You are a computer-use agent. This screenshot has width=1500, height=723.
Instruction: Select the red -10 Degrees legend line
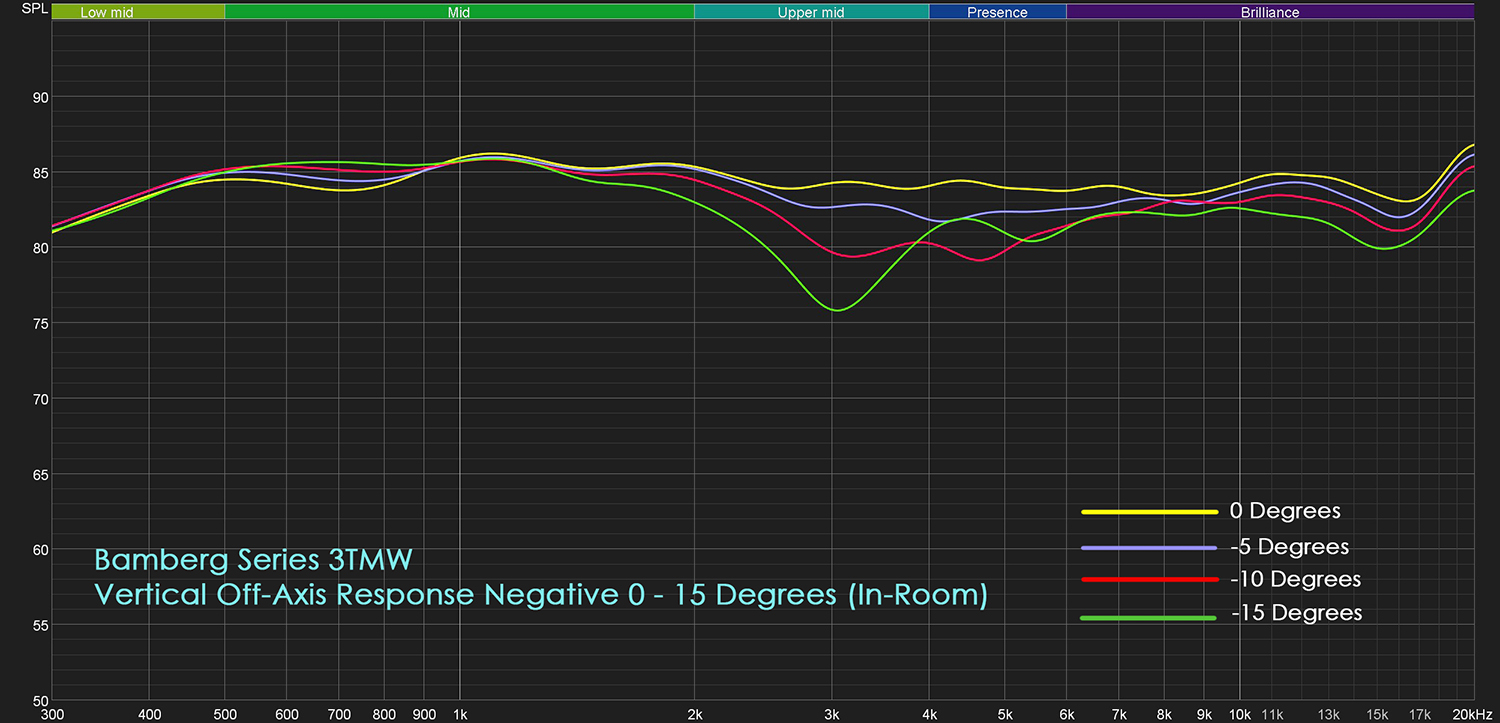1149,580
